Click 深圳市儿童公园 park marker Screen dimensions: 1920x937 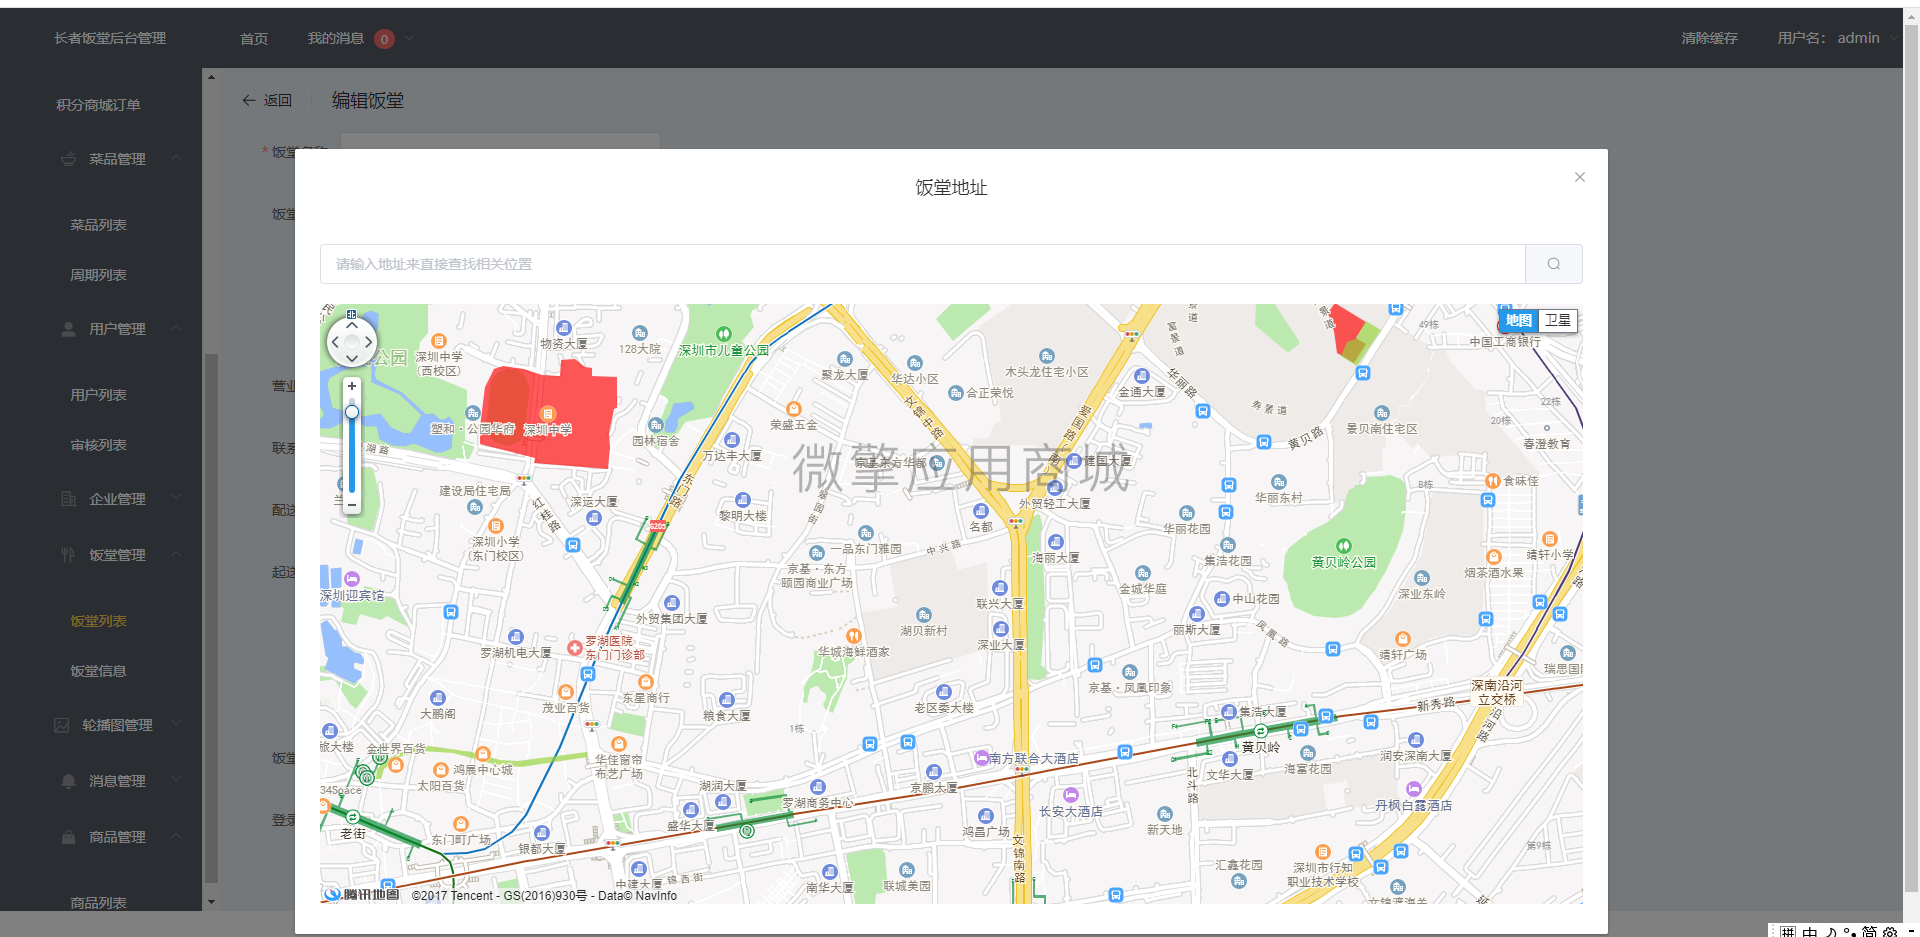(x=724, y=334)
